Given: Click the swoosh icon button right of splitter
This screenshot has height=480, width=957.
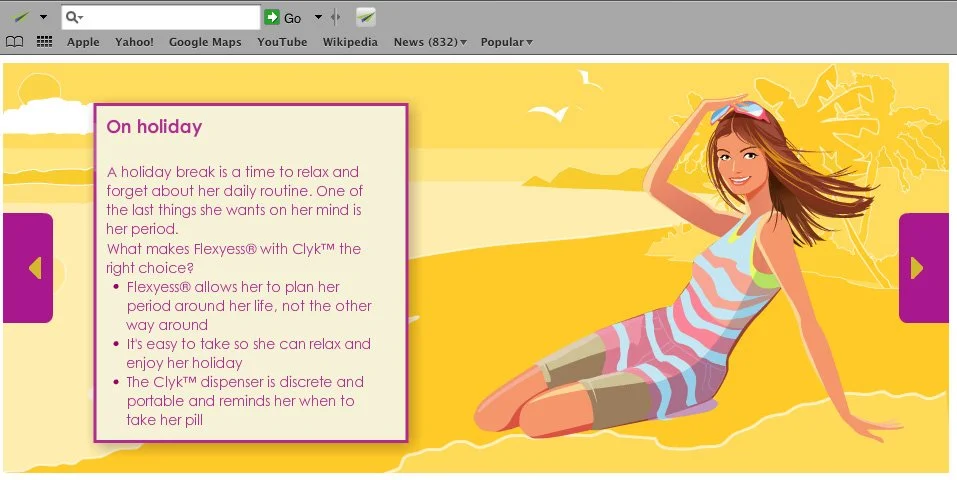Looking at the screenshot, I should [366, 17].
